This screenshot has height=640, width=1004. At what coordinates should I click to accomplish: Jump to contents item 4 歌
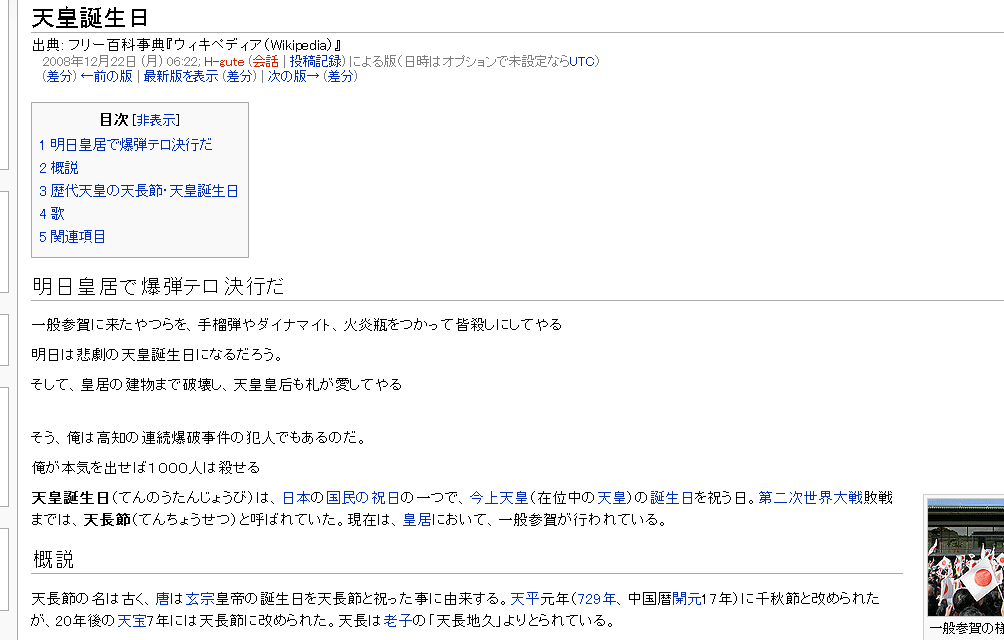click(x=52, y=214)
